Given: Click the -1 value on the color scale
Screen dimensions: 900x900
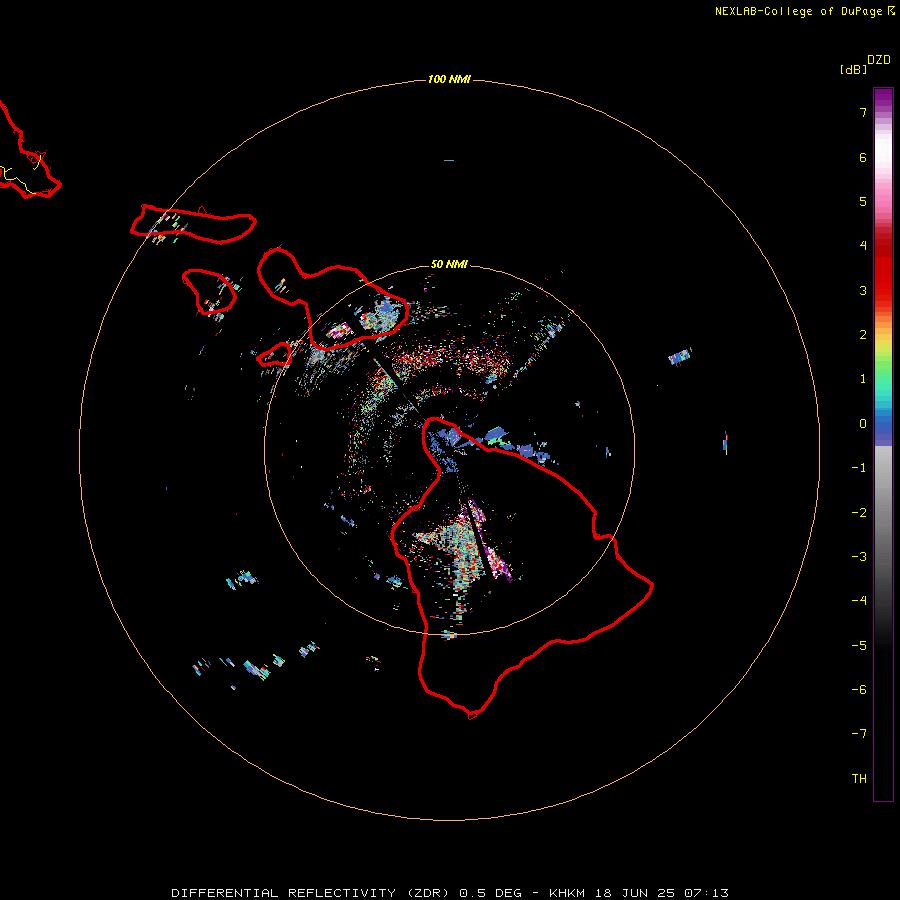Looking at the screenshot, I should (x=859, y=468).
